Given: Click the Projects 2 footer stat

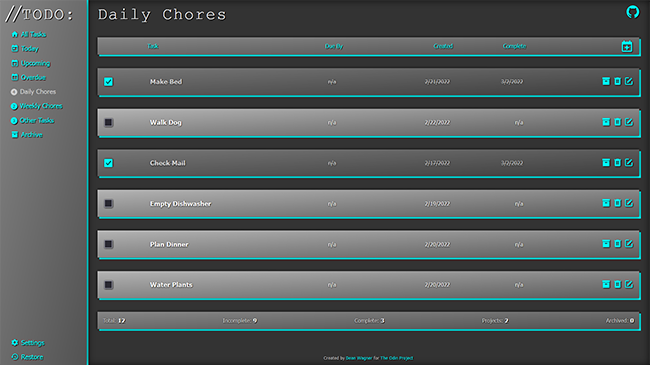Looking at the screenshot, I should click(495, 321).
